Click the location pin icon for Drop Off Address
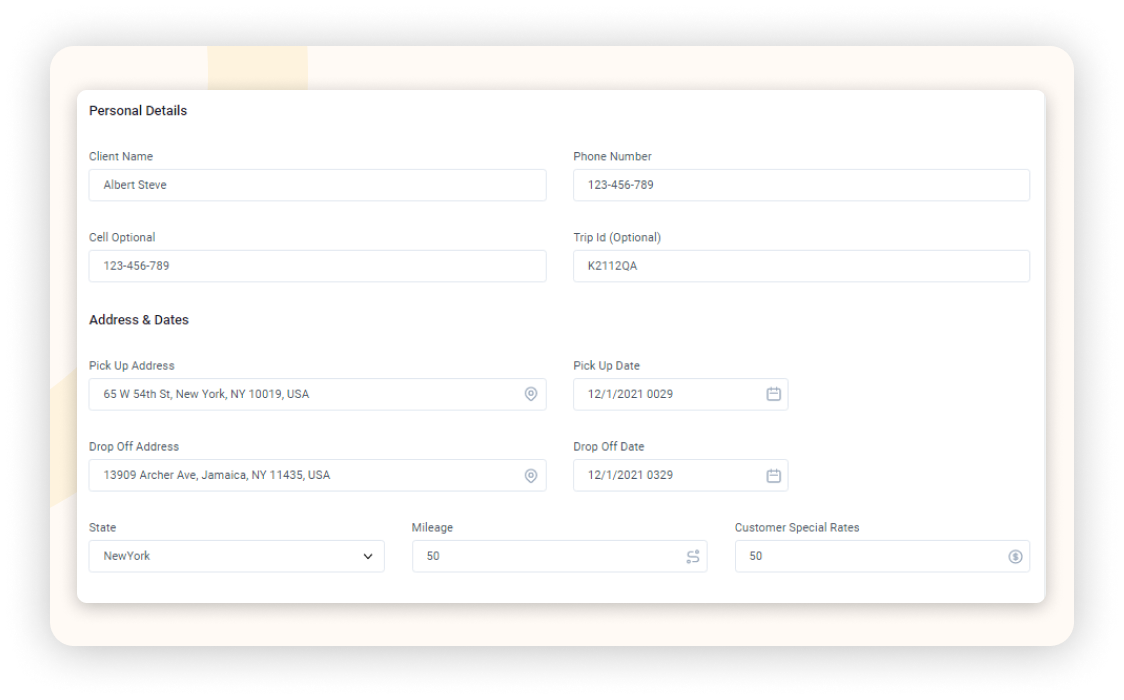Image resolution: width=1124 pixels, height=700 pixels. [531, 475]
